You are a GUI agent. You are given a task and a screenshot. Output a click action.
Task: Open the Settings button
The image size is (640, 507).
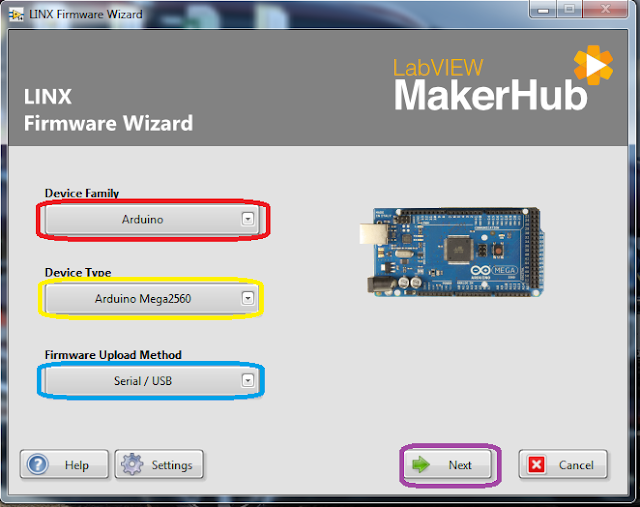coord(159,465)
